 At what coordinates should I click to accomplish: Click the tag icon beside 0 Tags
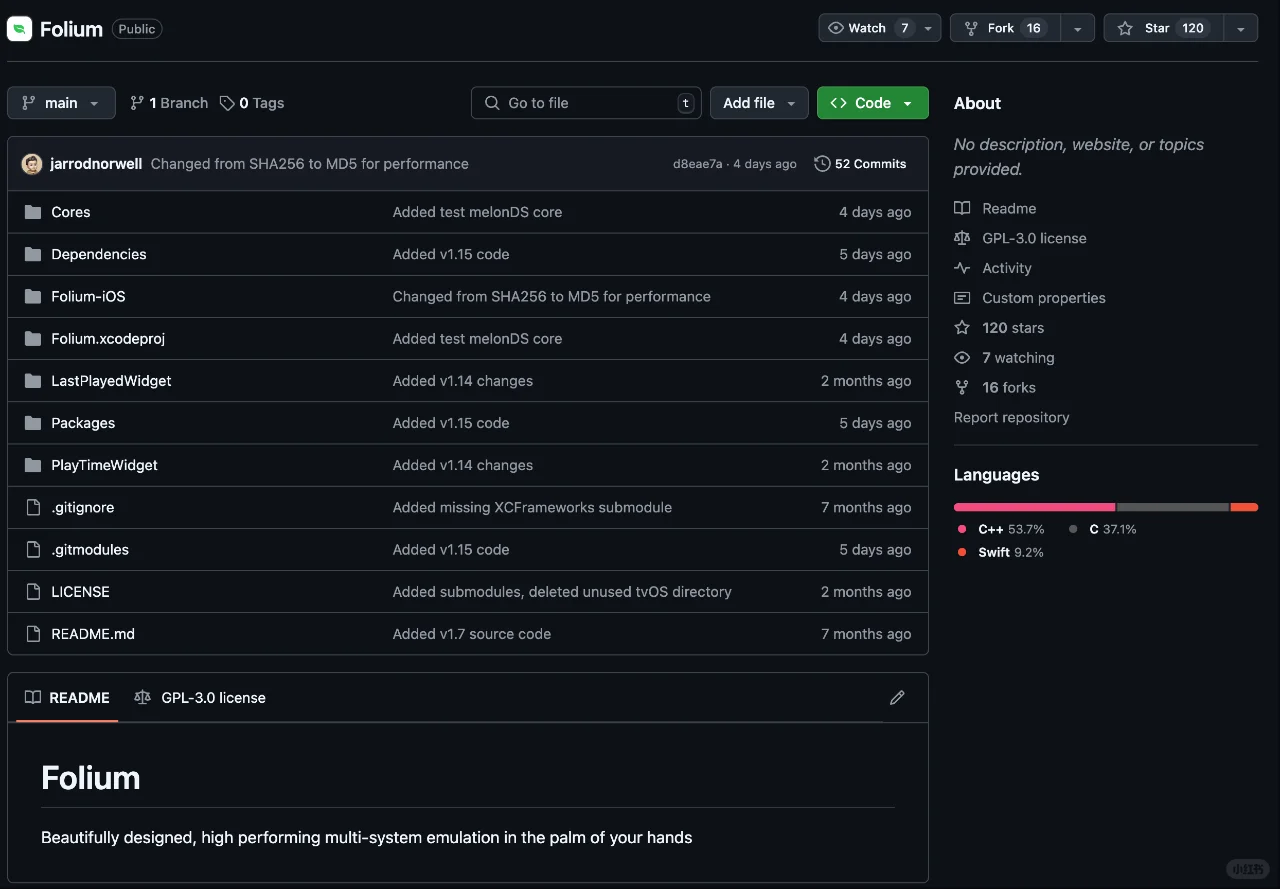[x=228, y=103]
